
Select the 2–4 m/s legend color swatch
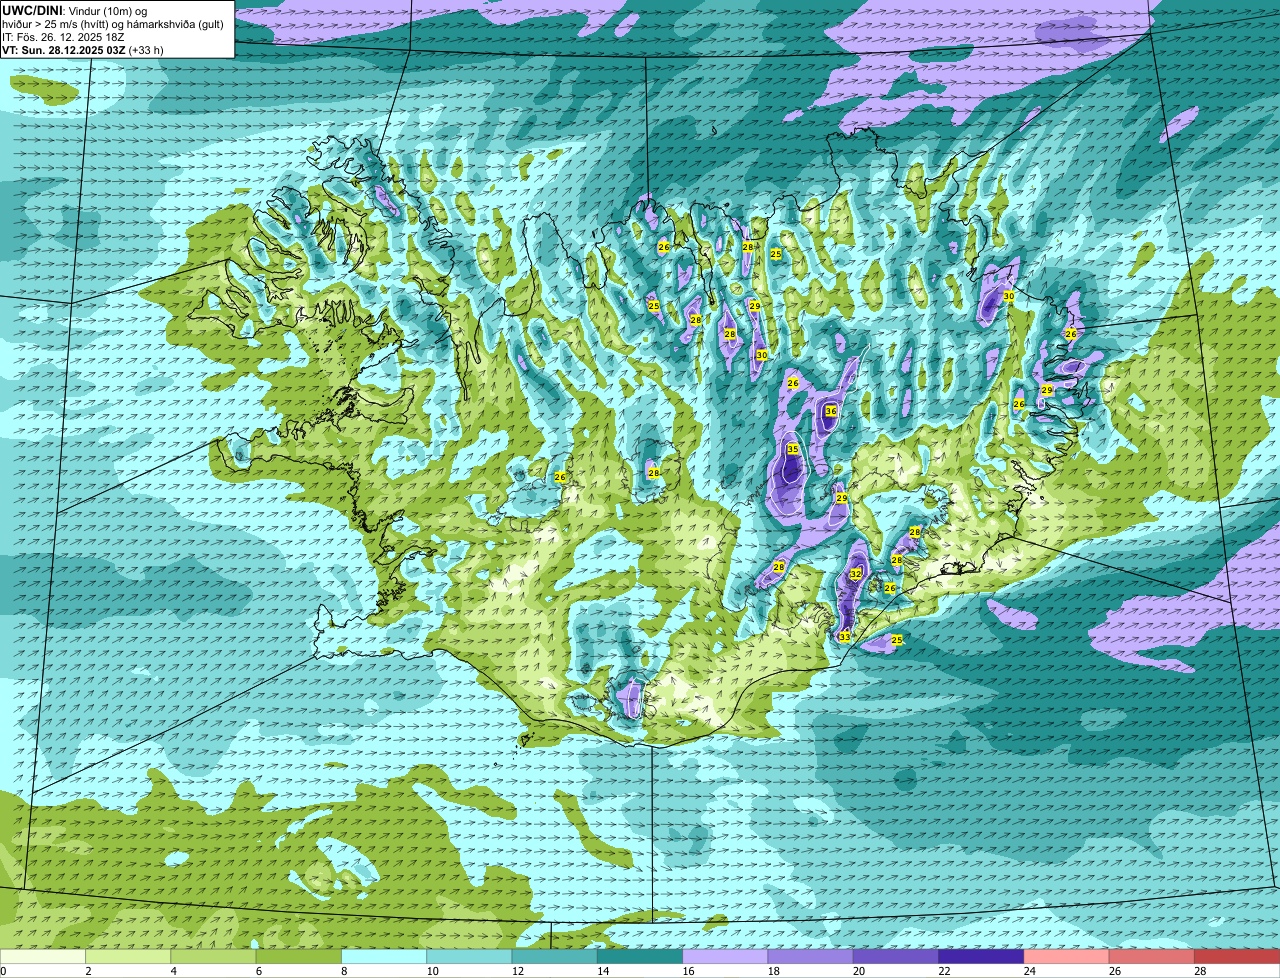[129, 956]
